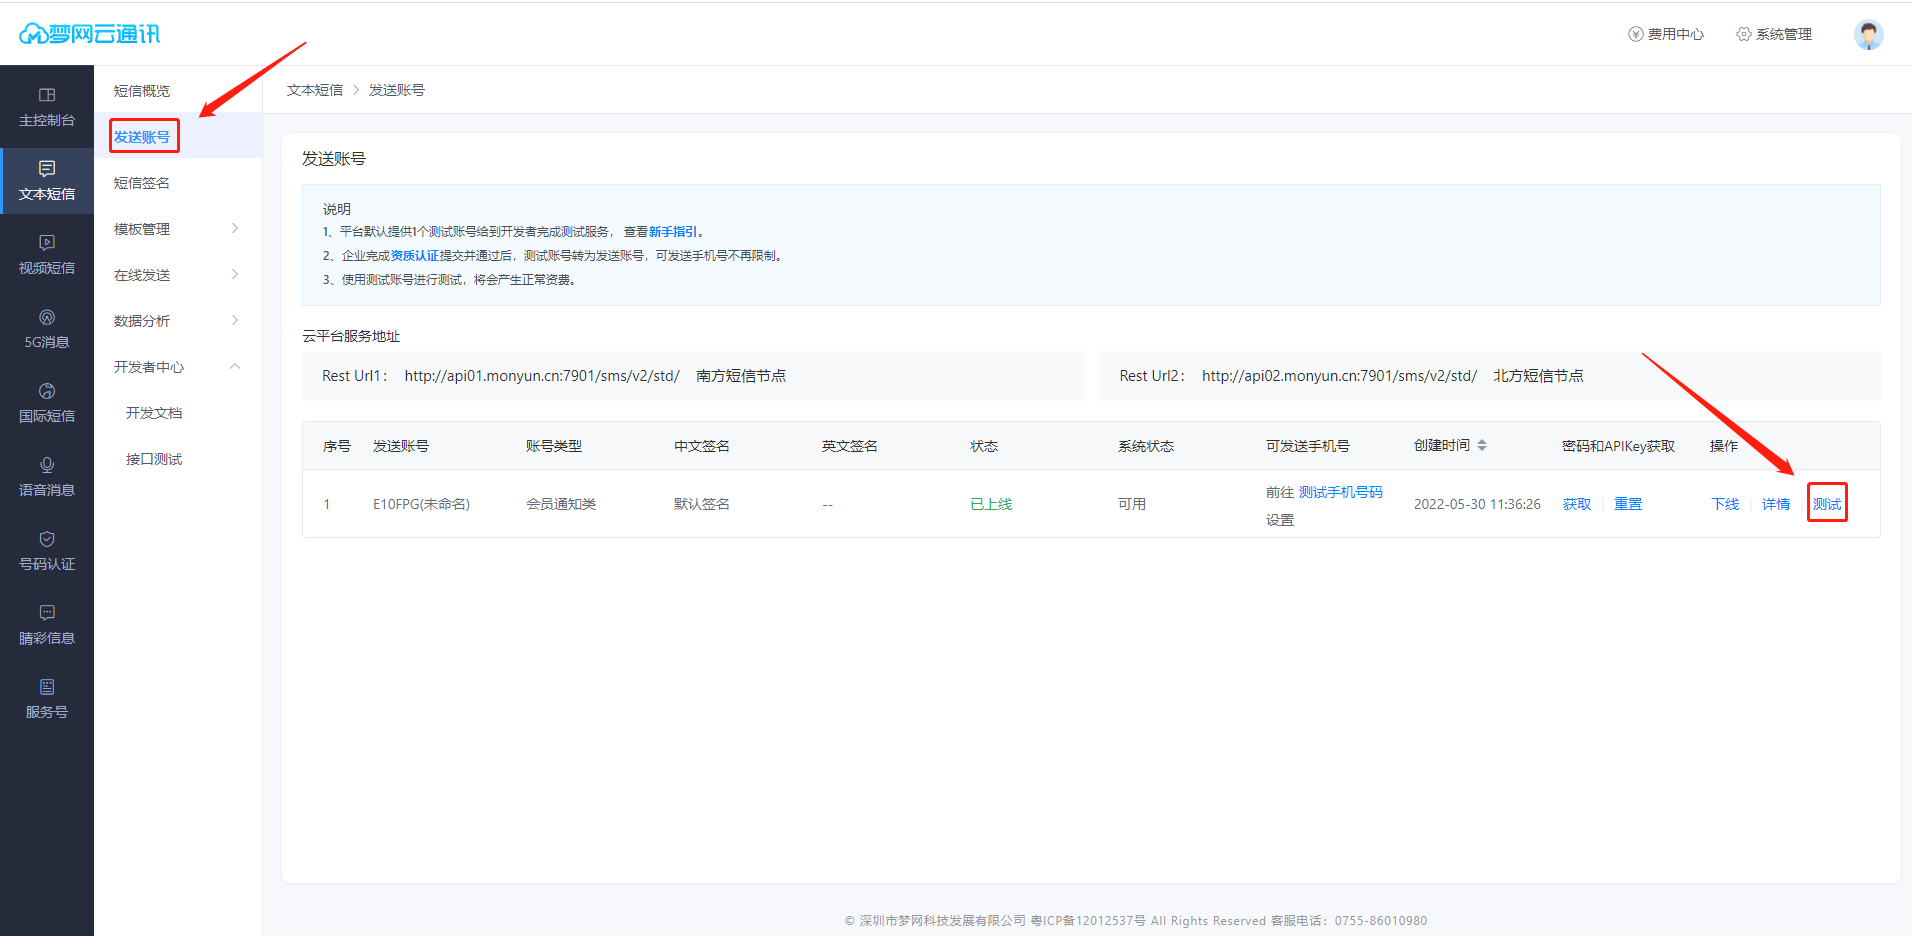Image resolution: width=1912 pixels, height=936 pixels.
Task: Click 重置 to reset the APIKey
Action: point(1628,504)
